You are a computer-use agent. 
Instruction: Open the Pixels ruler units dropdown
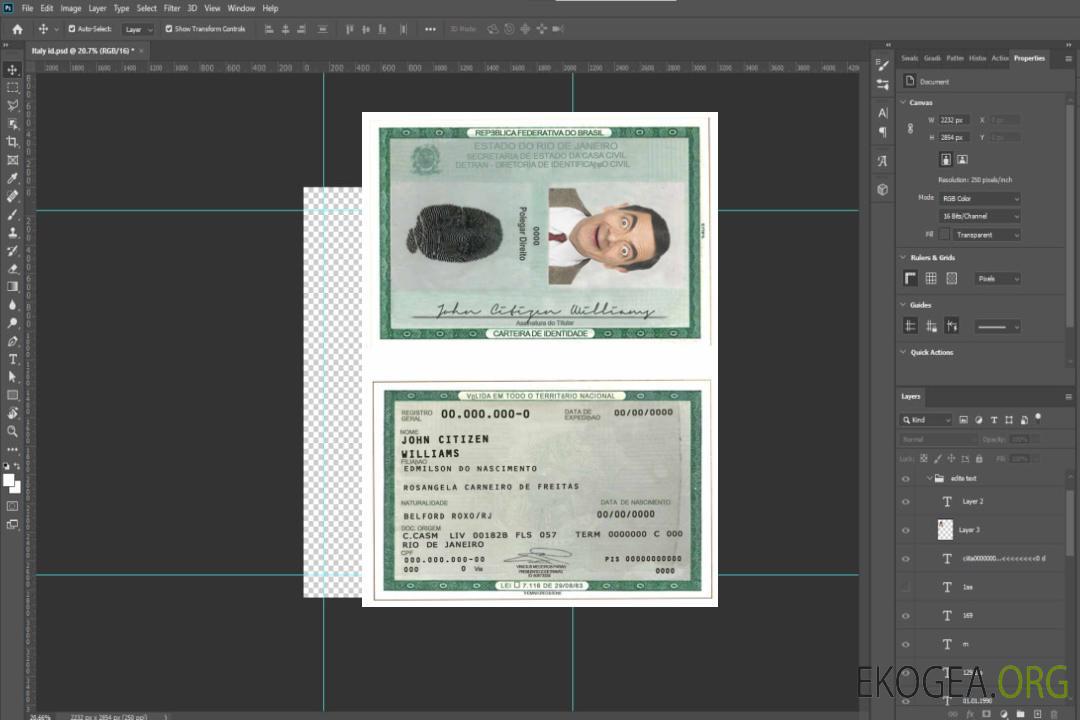(998, 279)
